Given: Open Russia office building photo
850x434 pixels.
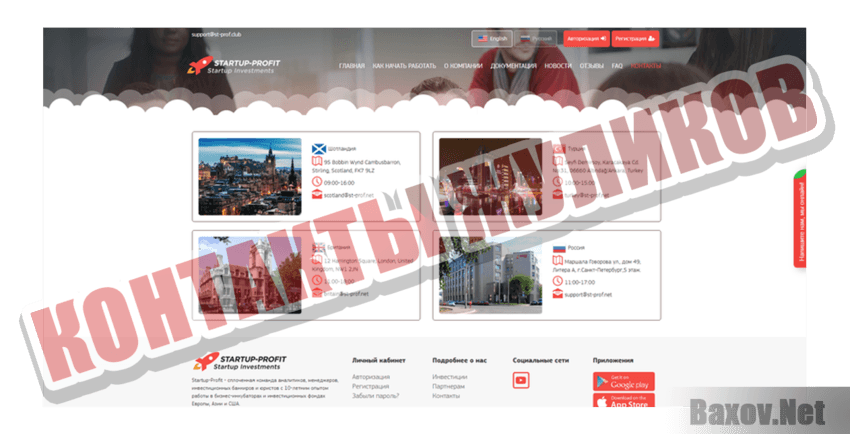Looking at the screenshot, I should tap(490, 275).
